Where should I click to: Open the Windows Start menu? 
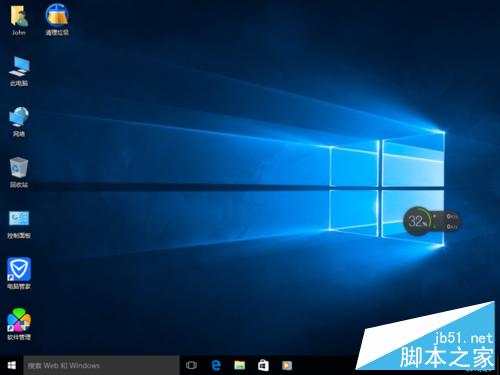pos(12,365)
